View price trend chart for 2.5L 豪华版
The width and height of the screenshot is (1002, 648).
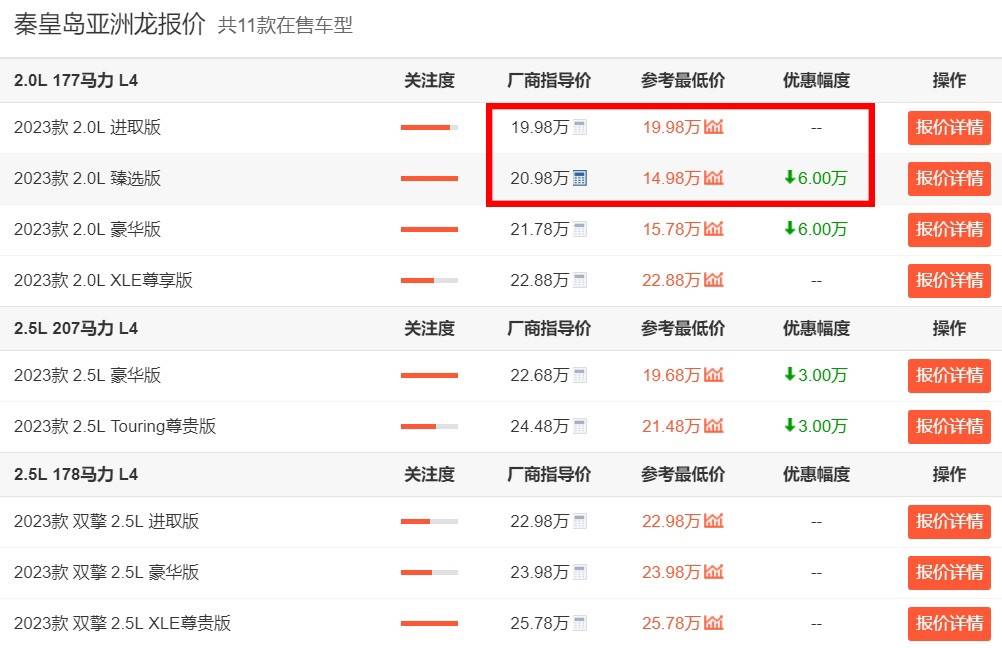coord(714,374)
